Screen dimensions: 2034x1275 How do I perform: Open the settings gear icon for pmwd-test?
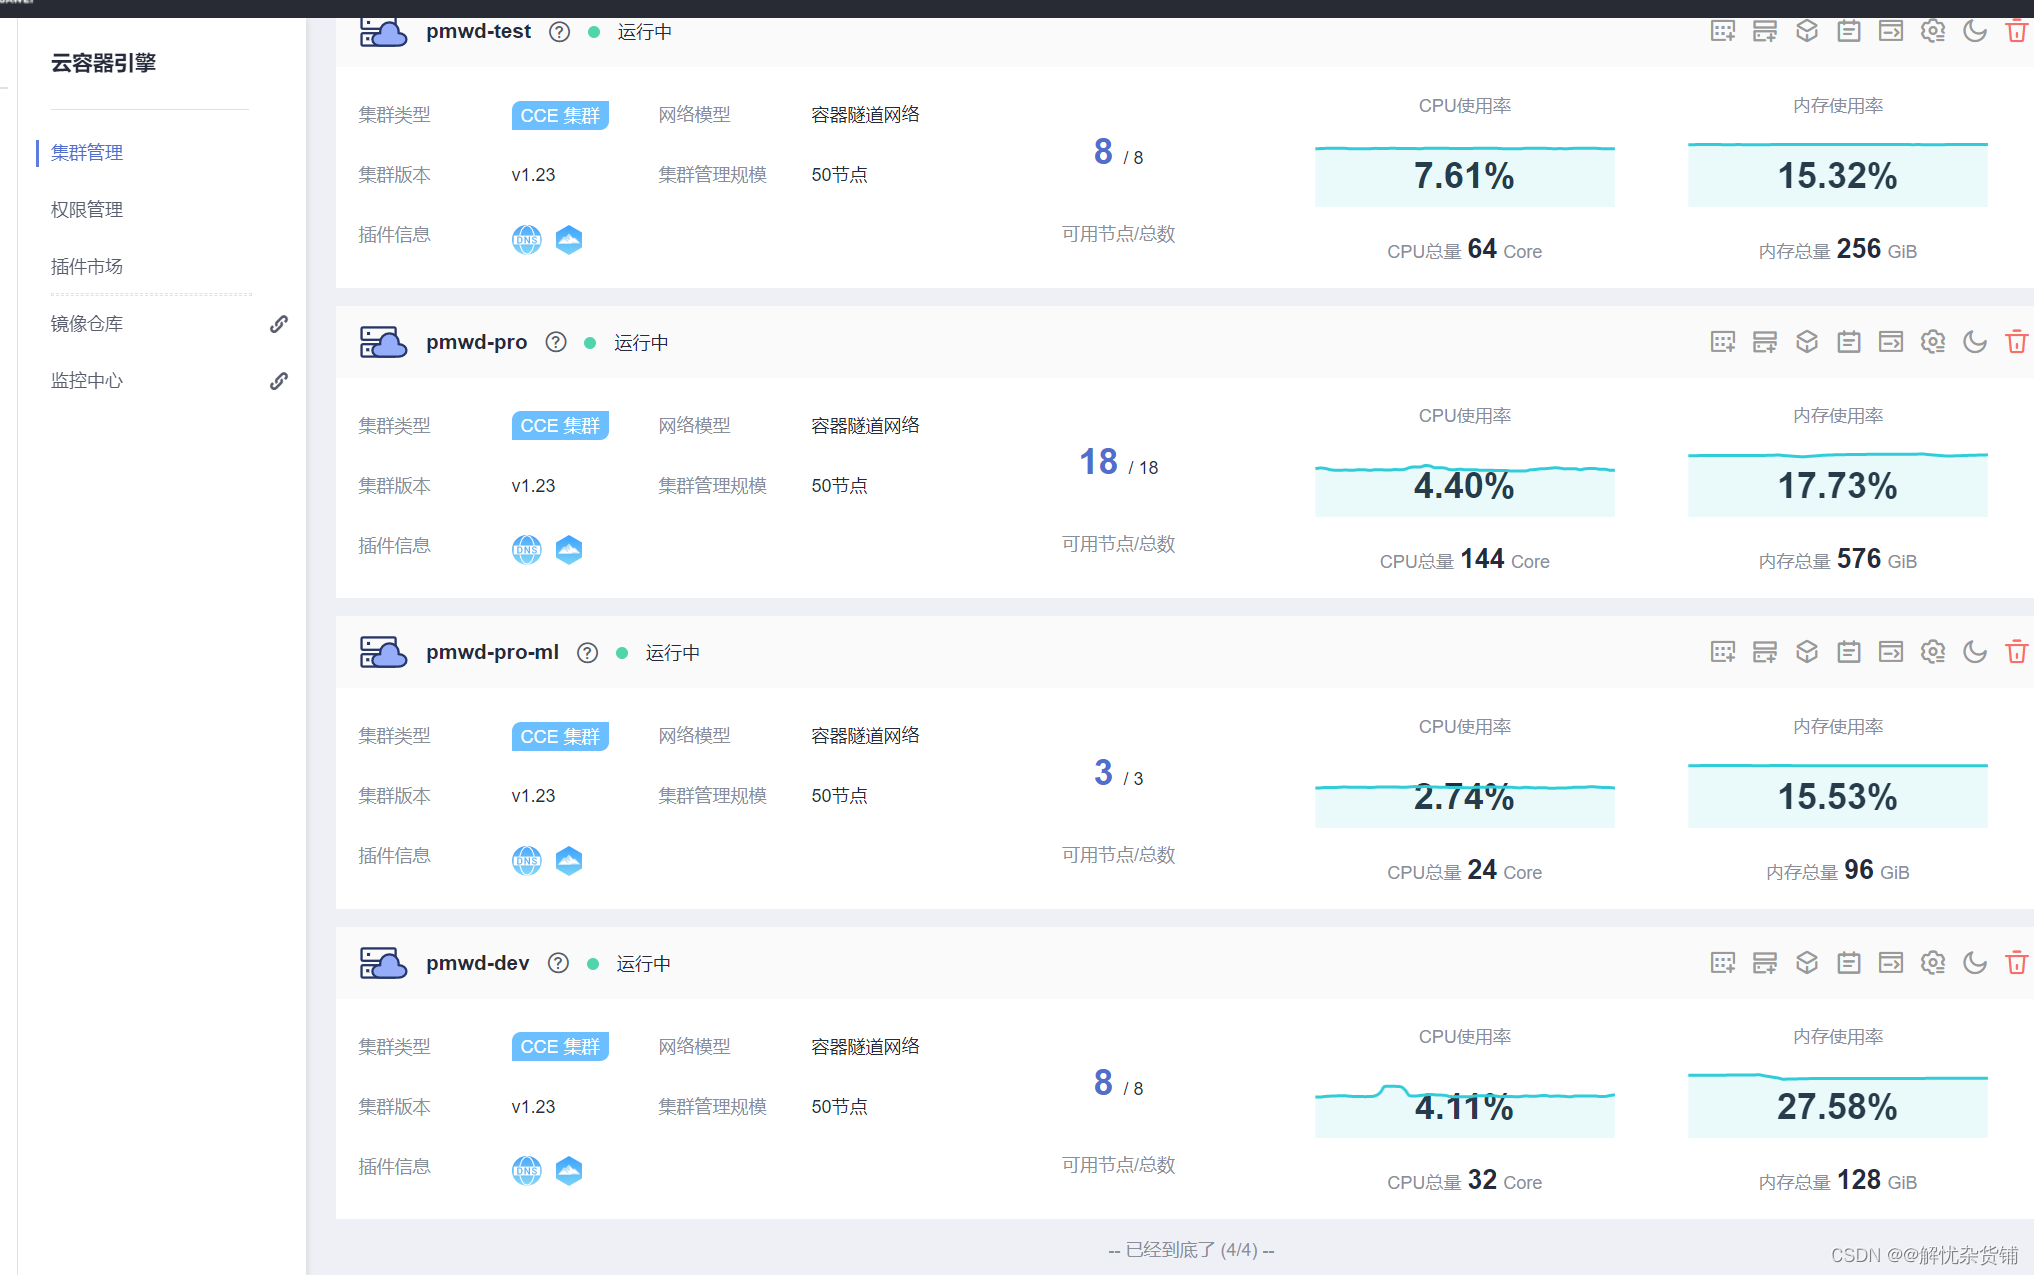tap(1933, 31)
